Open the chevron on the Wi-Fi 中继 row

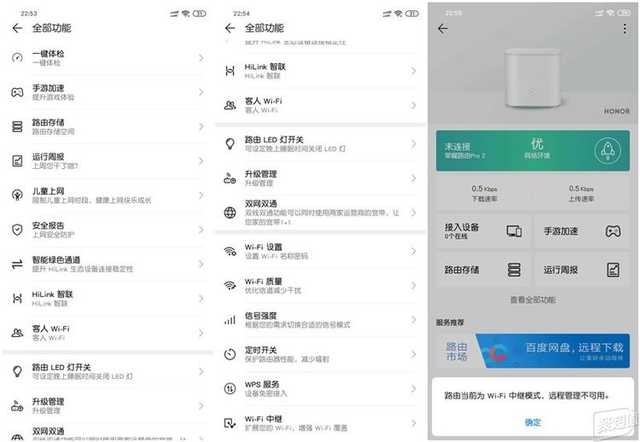(413, 423)
